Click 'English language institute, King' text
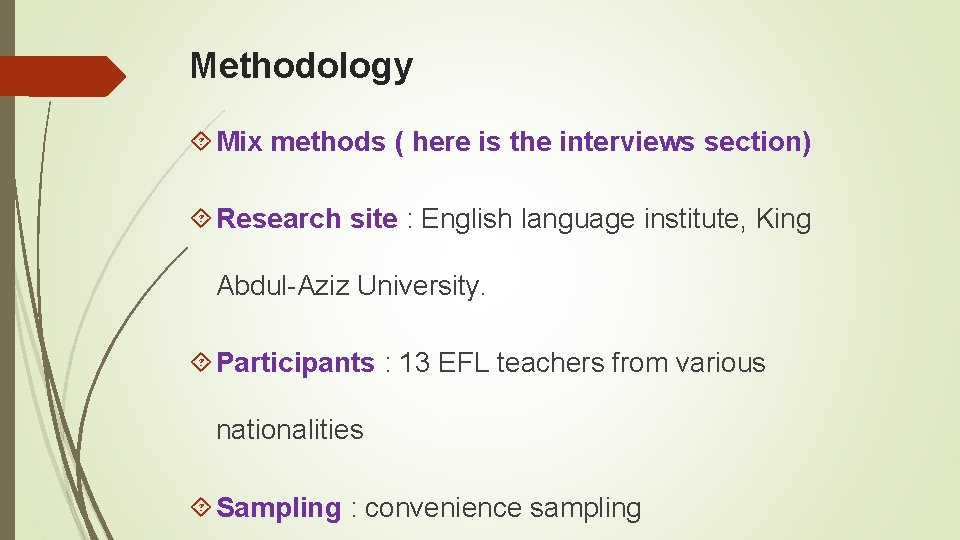The image size is (960, 540). (x=616, y=219)
